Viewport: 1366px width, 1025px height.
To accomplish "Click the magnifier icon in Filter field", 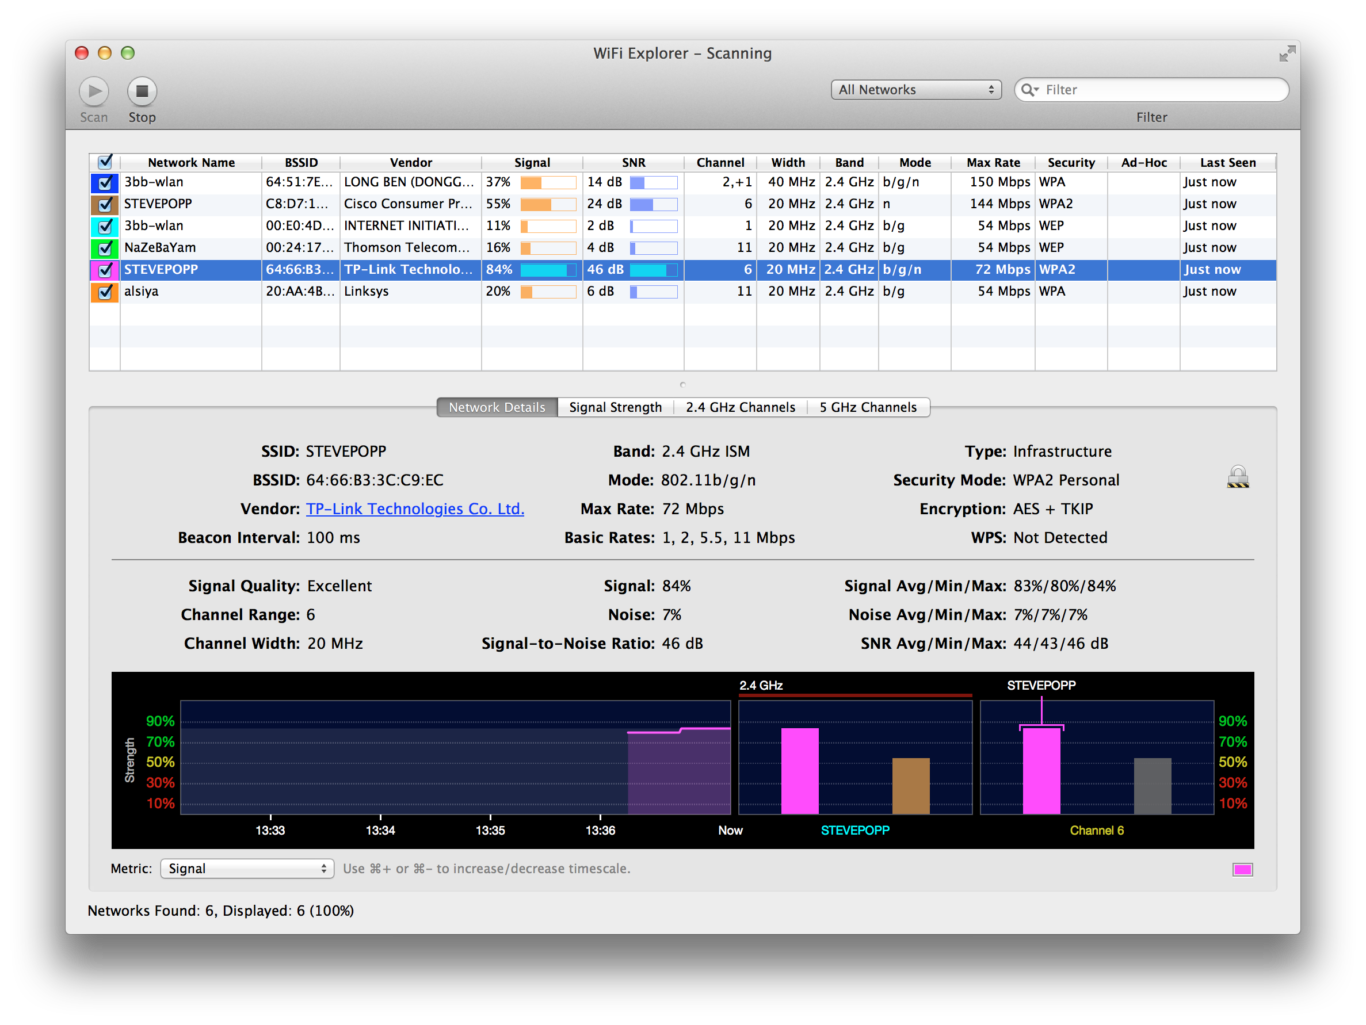I will (1029, 90).
